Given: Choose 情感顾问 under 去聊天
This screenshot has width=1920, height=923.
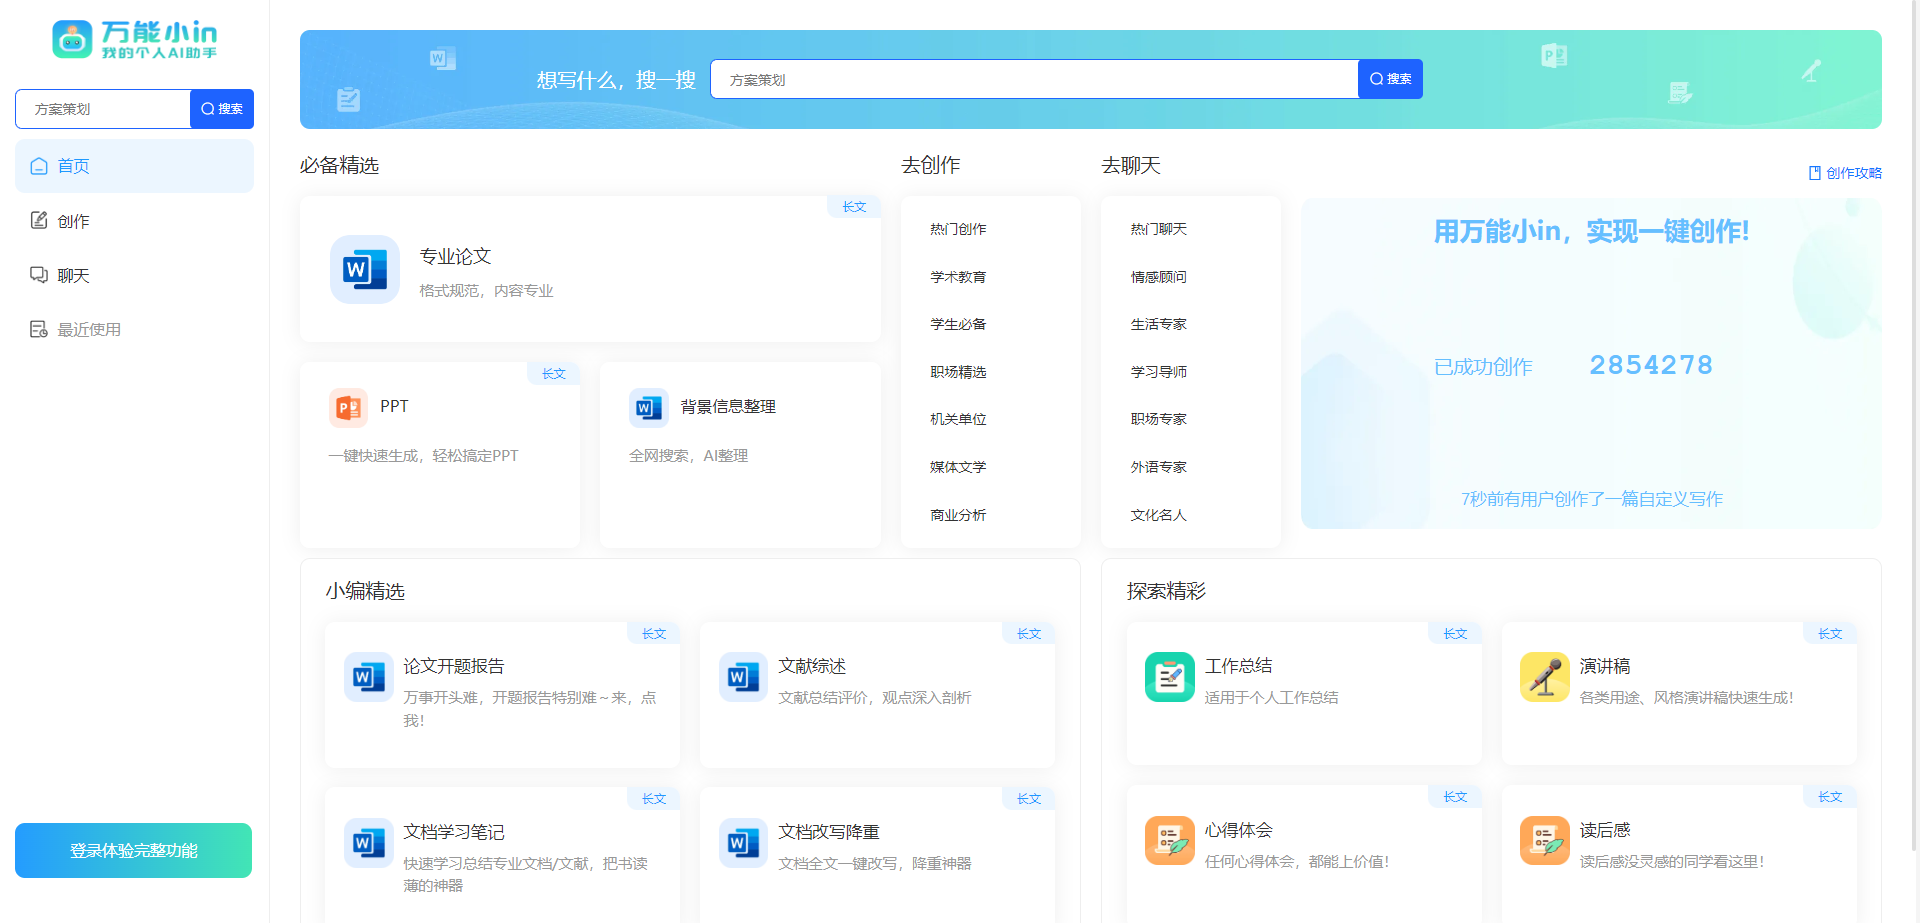Looking at the screenshot, I should pyautogui.click(x=1158, y=277).
